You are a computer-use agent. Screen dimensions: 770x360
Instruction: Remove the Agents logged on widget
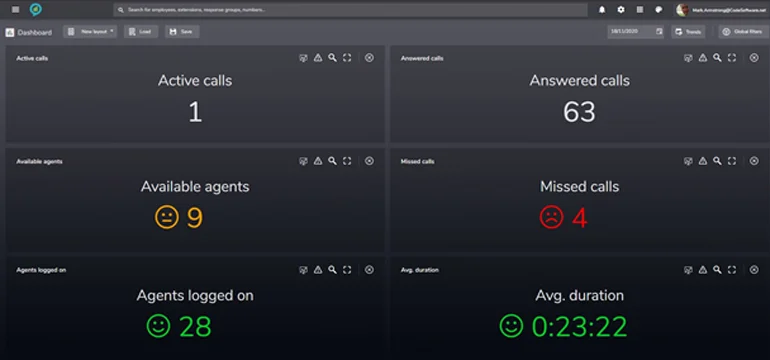(x=369, y=270)
